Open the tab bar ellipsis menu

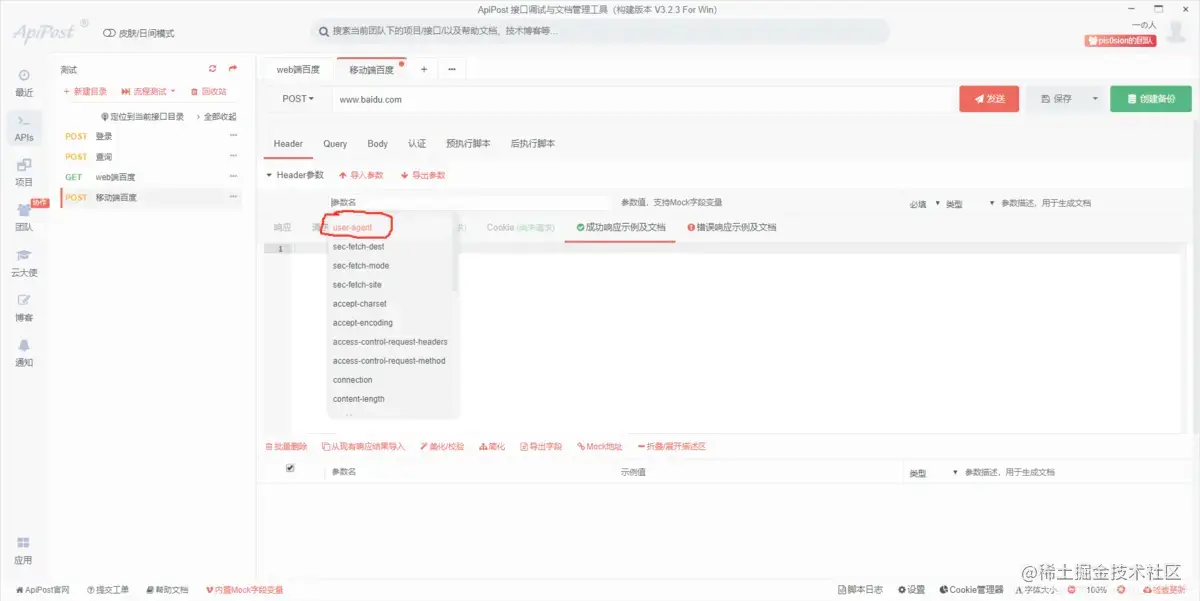452,70
